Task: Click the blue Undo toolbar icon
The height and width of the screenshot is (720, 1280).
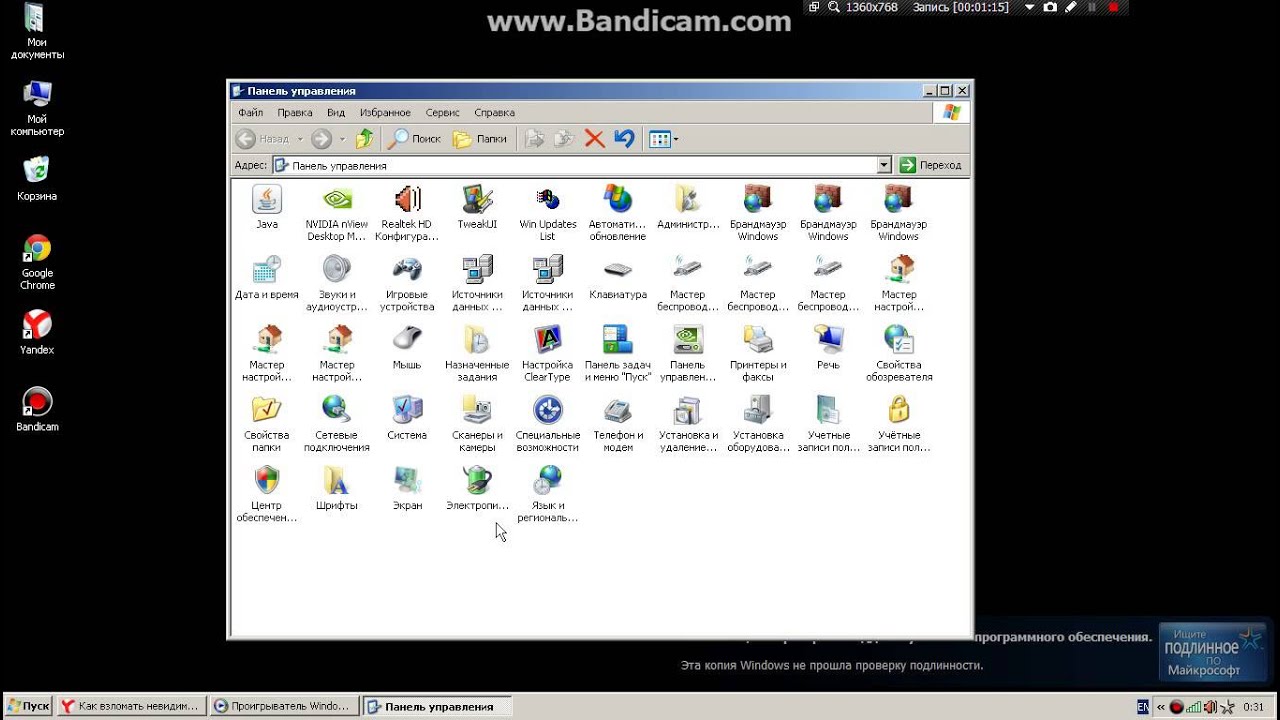Action: pyautogui.click(x=624, y=139)
